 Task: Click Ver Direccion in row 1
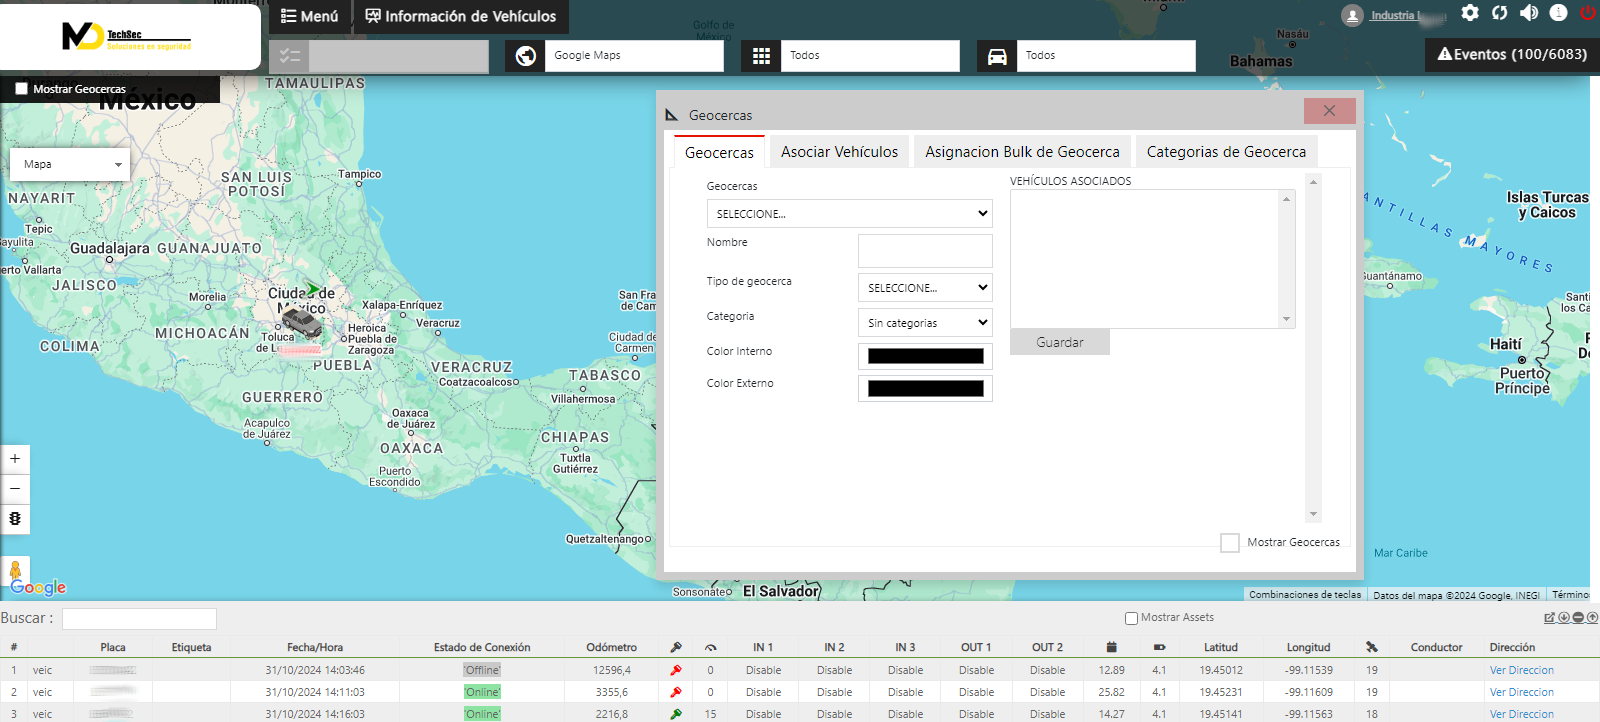(x=1521, y=670)
